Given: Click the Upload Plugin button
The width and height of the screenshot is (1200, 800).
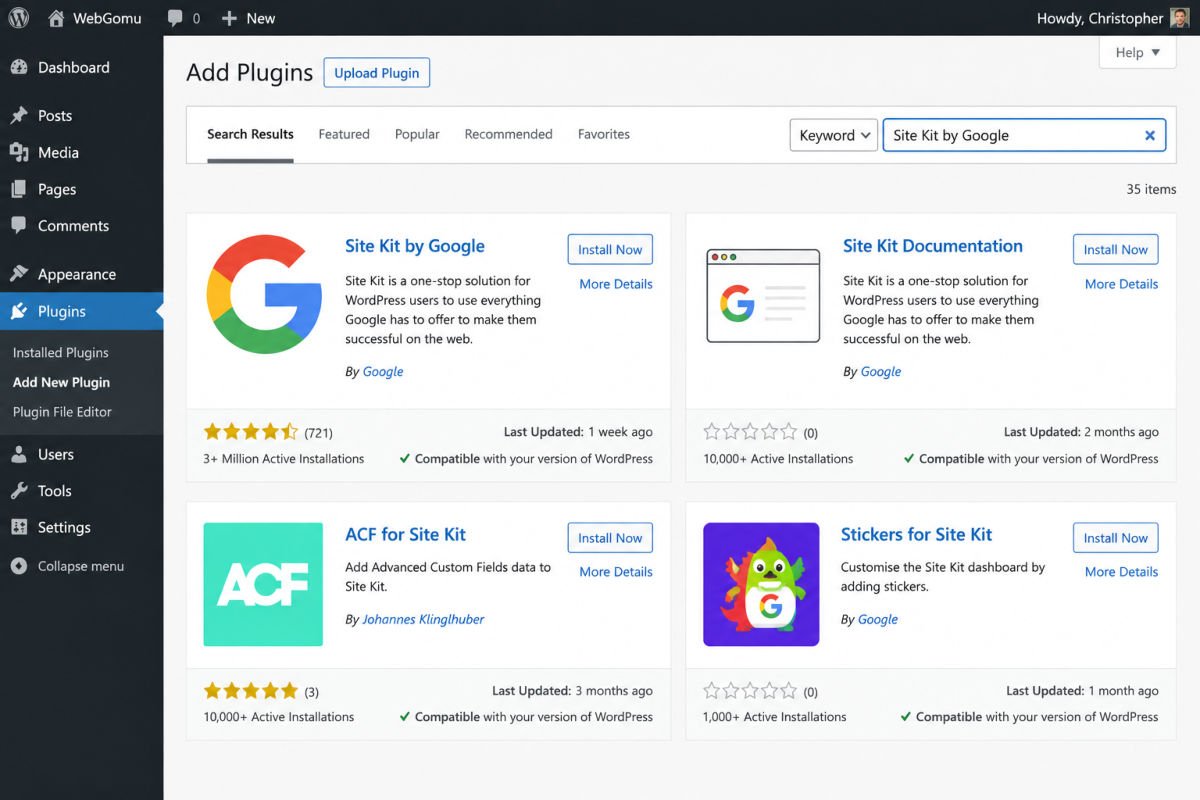Looking at the screenshot, I should pyautogui.click(x=377, y=73).
